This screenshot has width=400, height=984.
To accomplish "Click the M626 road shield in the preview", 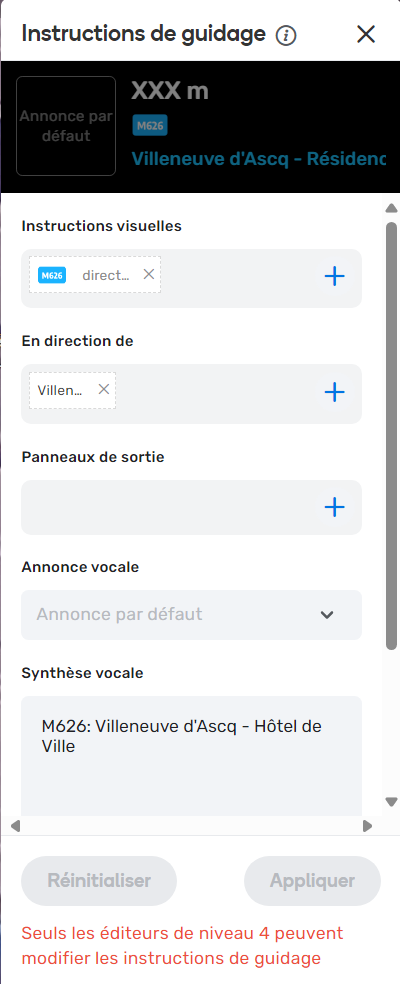I will pyautogui.click(x=150, y=126).
